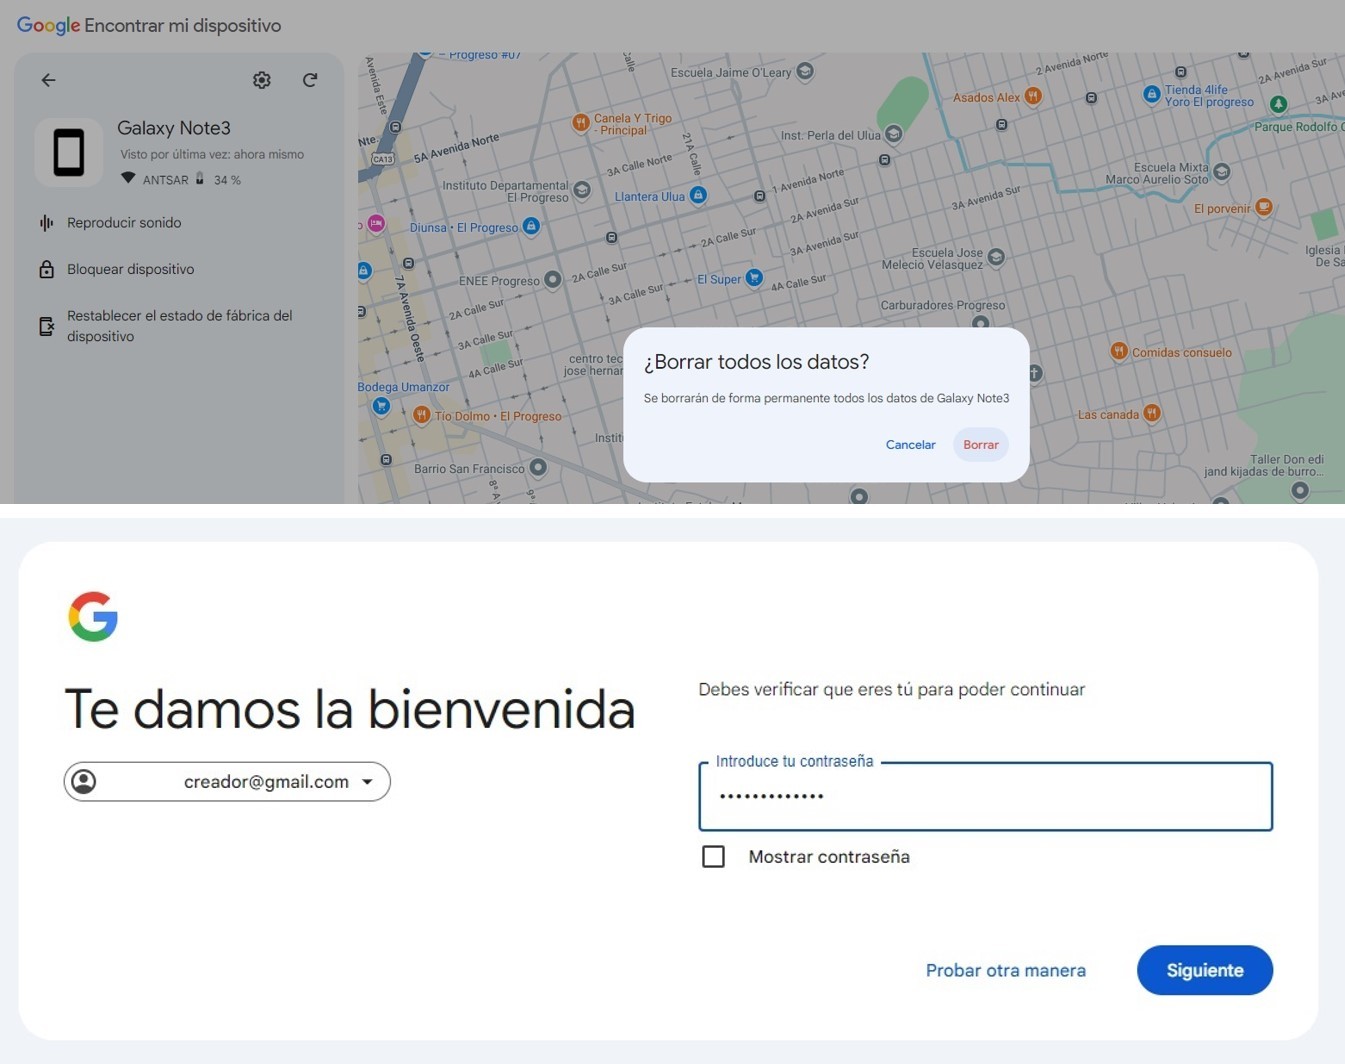Open the creador@gmail.com account dropdown
The image size is (1345, 1064).
coord(227,782)
